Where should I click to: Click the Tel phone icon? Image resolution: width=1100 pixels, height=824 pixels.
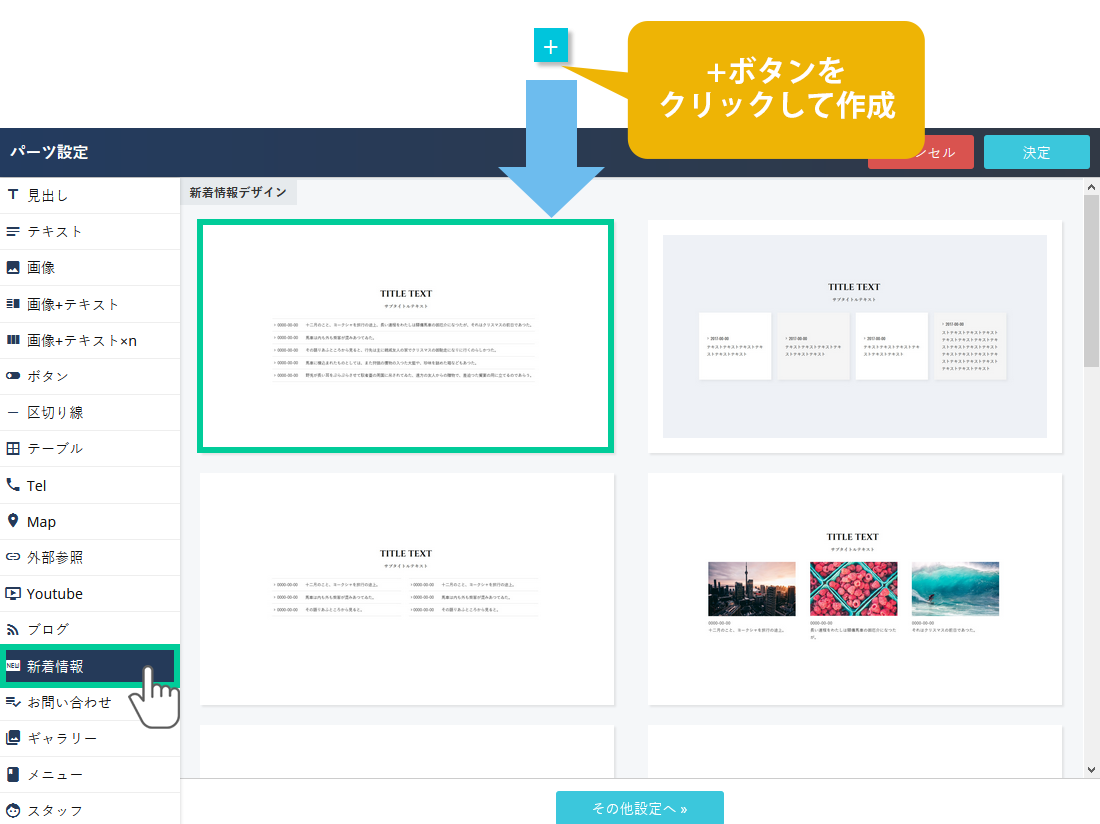[x=13, y=485]
